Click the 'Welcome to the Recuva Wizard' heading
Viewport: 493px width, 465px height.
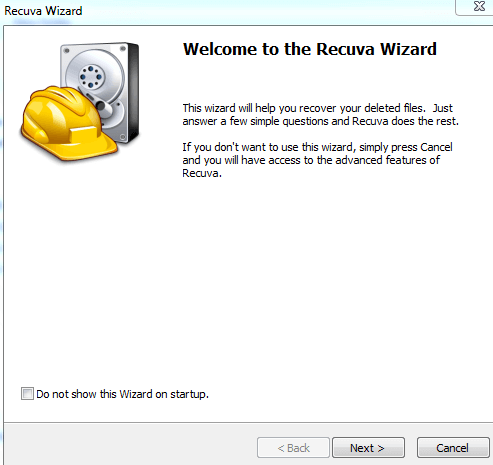pos(310,49)
